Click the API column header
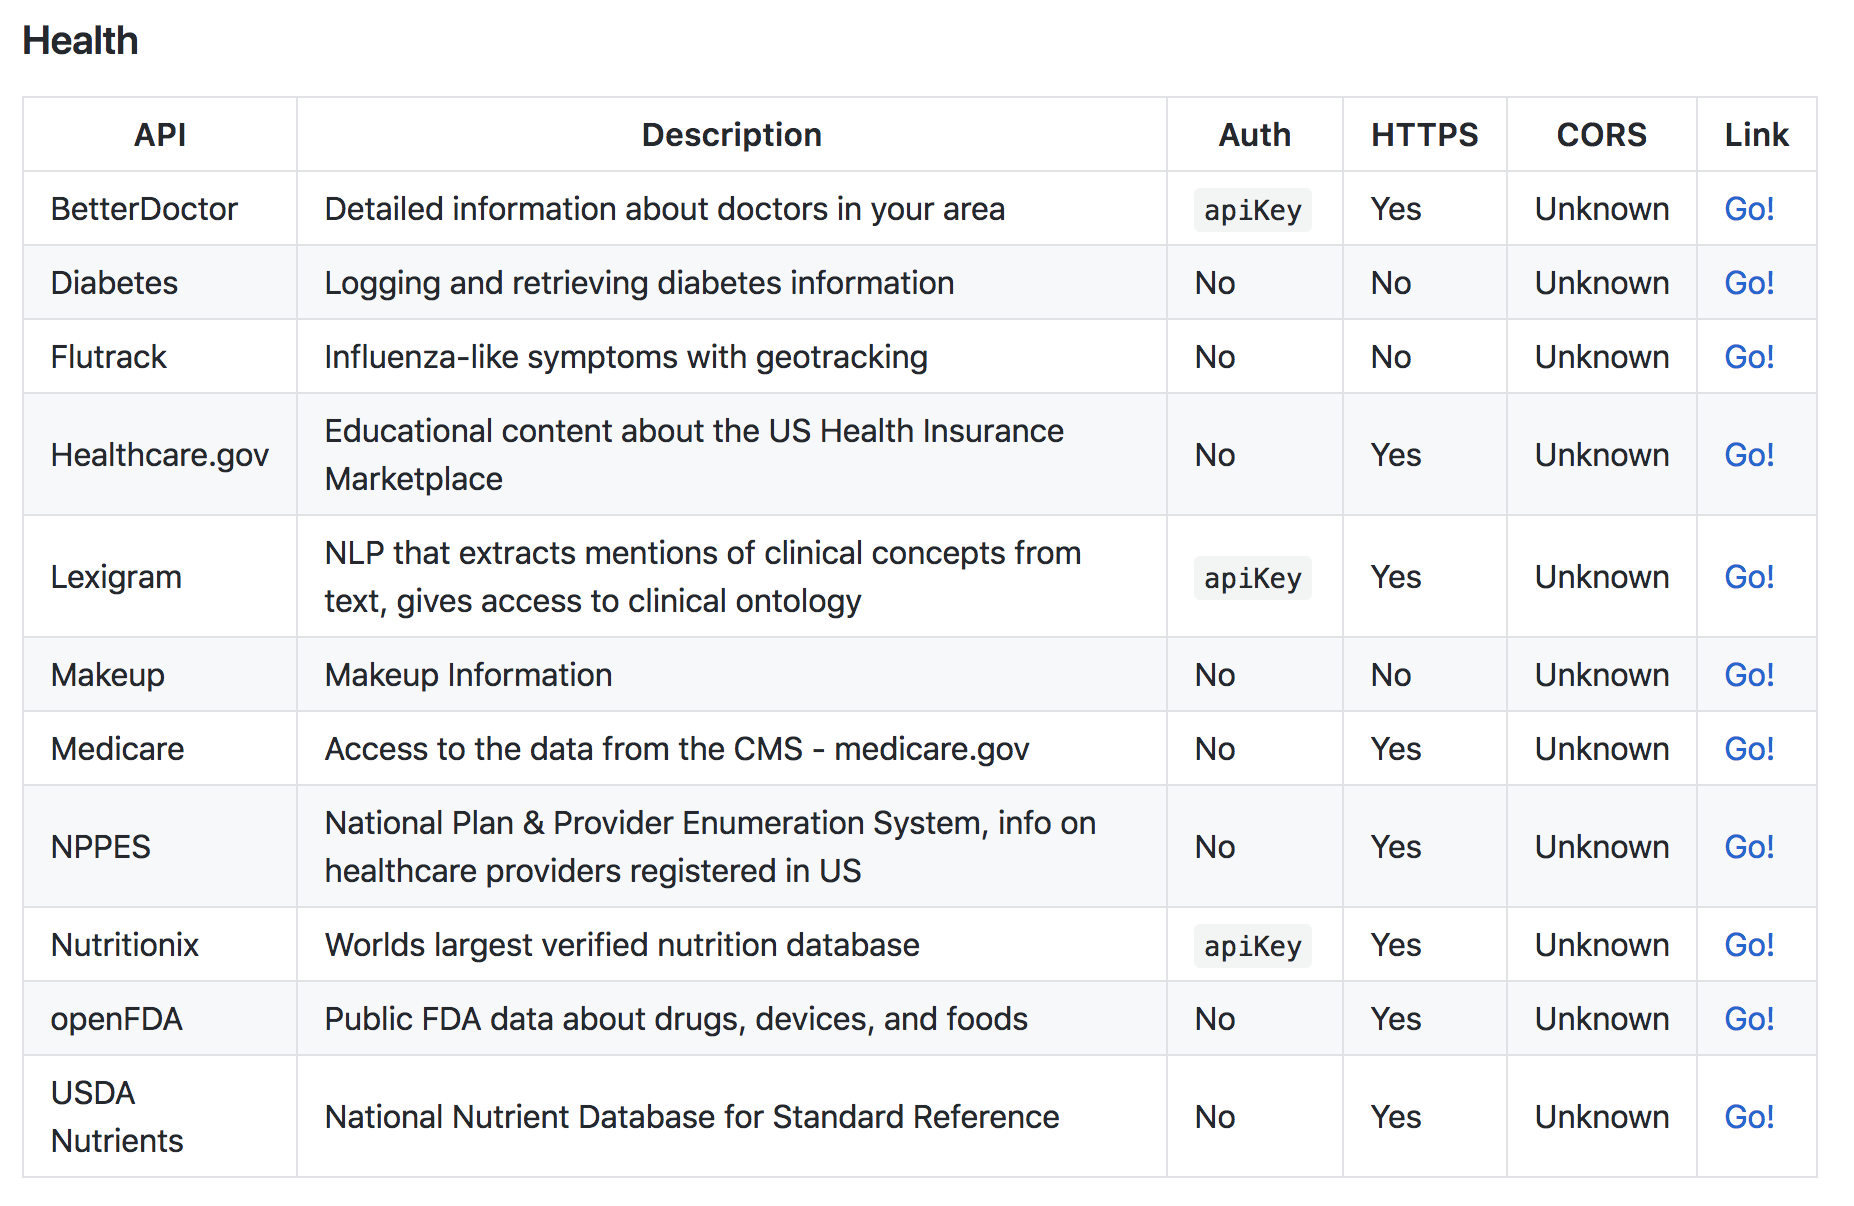1854x1206 pixels. pyautogui.click(x=160, y=135)
